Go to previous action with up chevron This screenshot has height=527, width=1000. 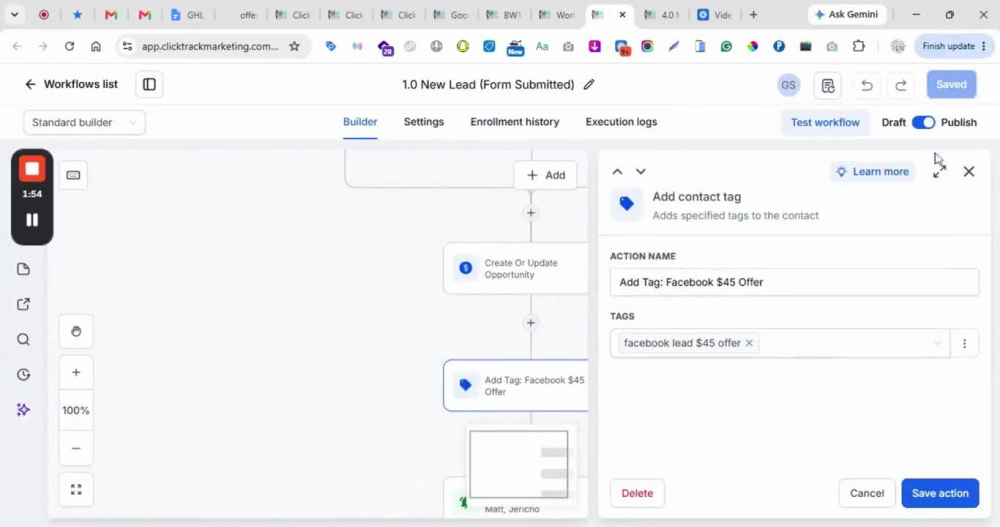pyautogui.click(x=617, y=172)
